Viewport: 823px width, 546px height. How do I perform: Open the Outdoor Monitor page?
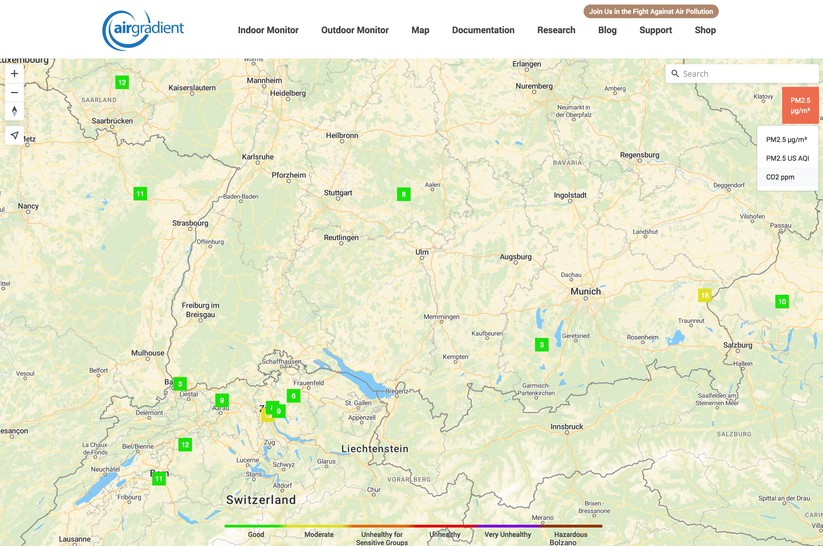[x=355, y=30]
